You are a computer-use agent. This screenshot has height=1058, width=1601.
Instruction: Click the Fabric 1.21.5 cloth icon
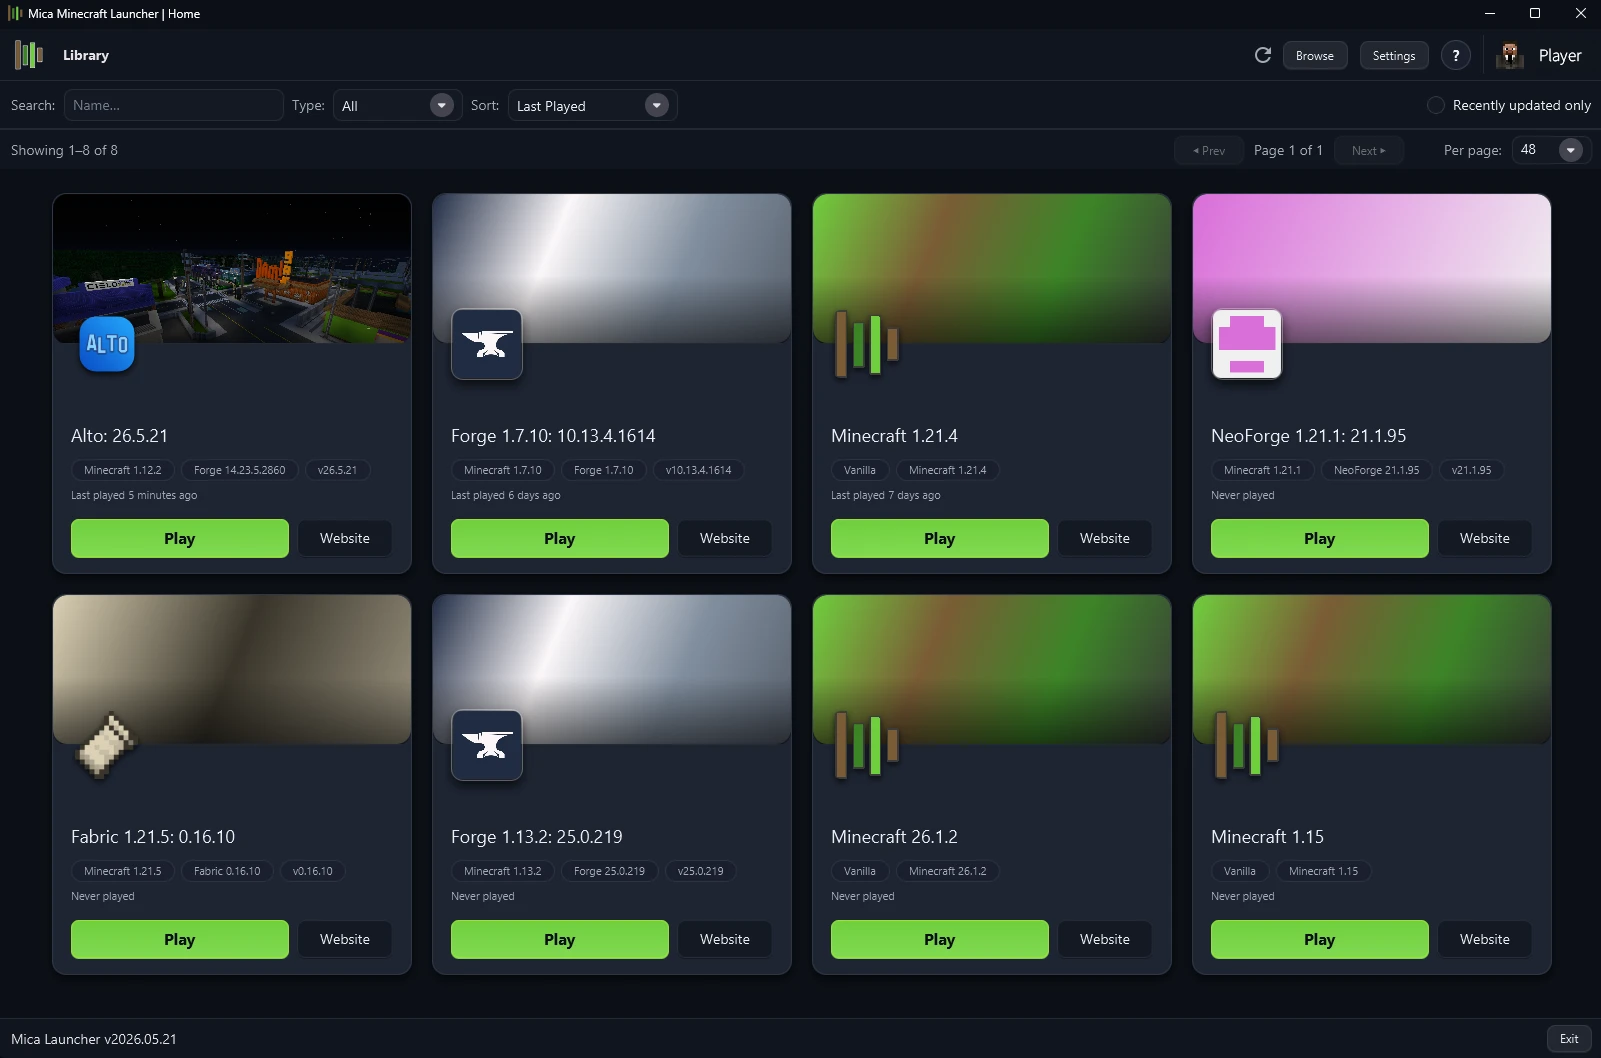[x=107, y=745]
